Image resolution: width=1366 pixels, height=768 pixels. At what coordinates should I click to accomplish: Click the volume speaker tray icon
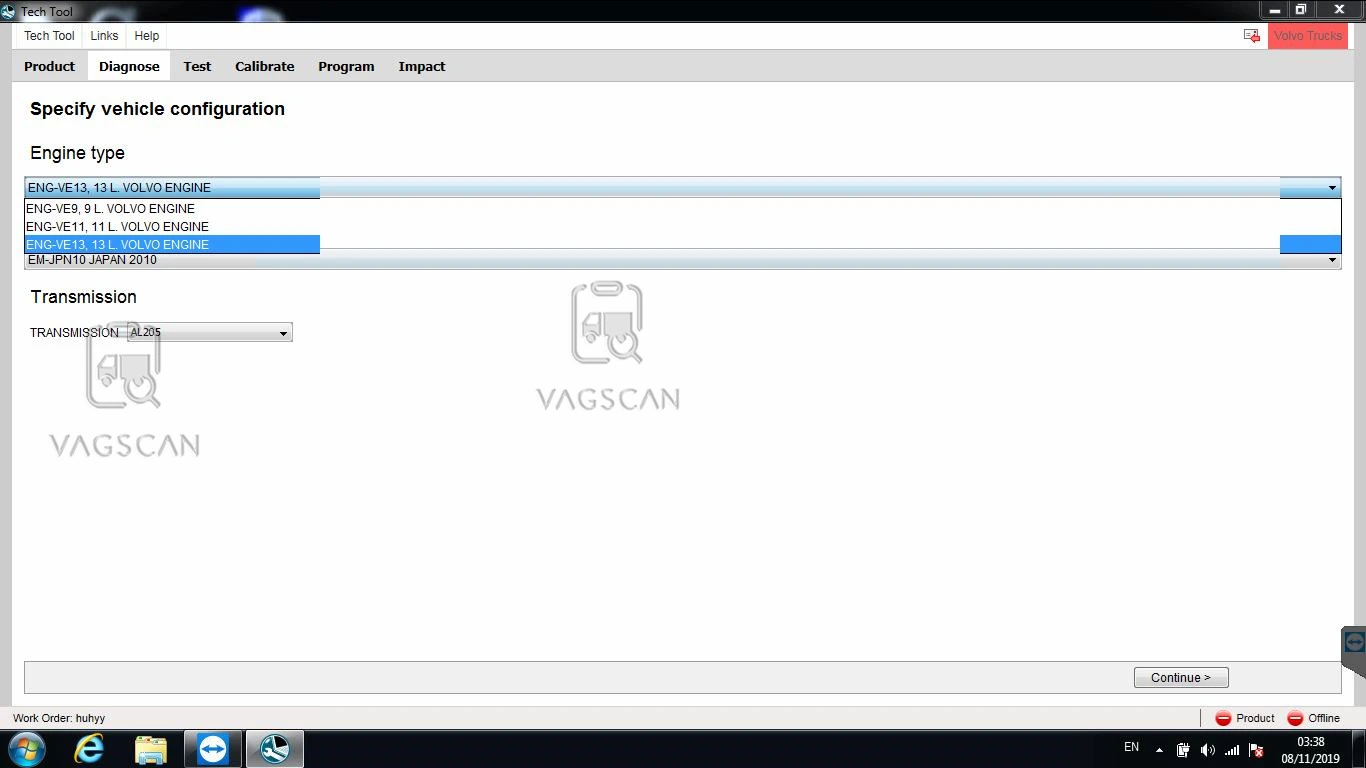pos(1207,750)
